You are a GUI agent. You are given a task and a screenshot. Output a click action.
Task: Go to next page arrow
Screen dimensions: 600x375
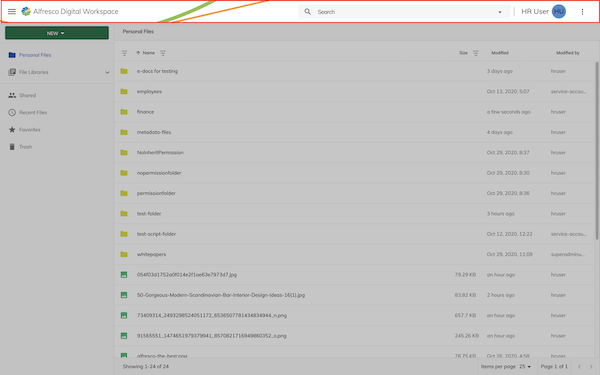coord(591,367)
